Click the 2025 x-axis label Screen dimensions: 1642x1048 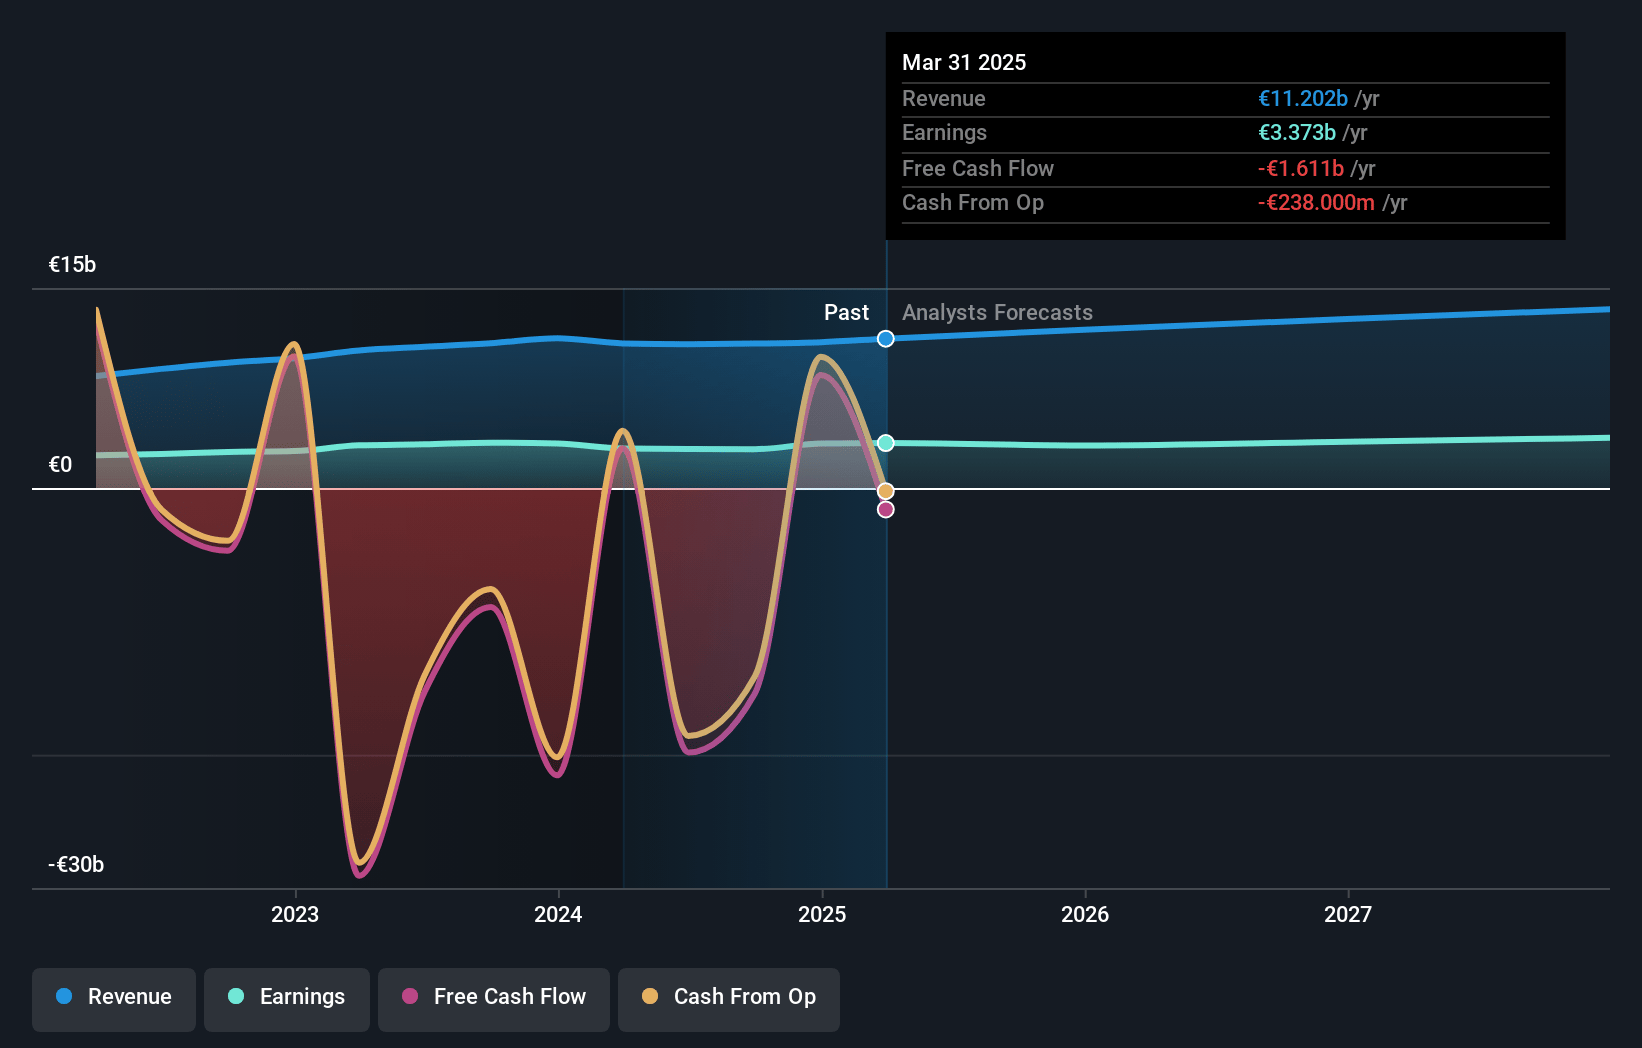(822, 914)
